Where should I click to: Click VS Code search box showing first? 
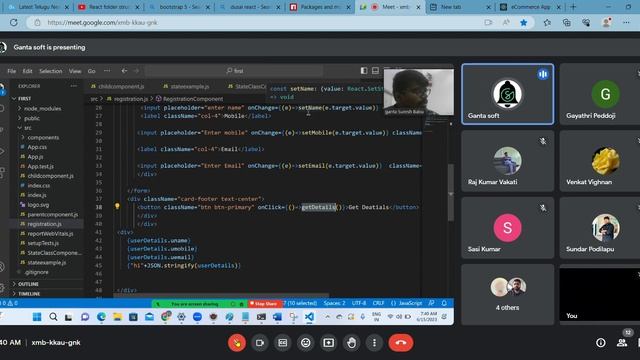[234, 71]
